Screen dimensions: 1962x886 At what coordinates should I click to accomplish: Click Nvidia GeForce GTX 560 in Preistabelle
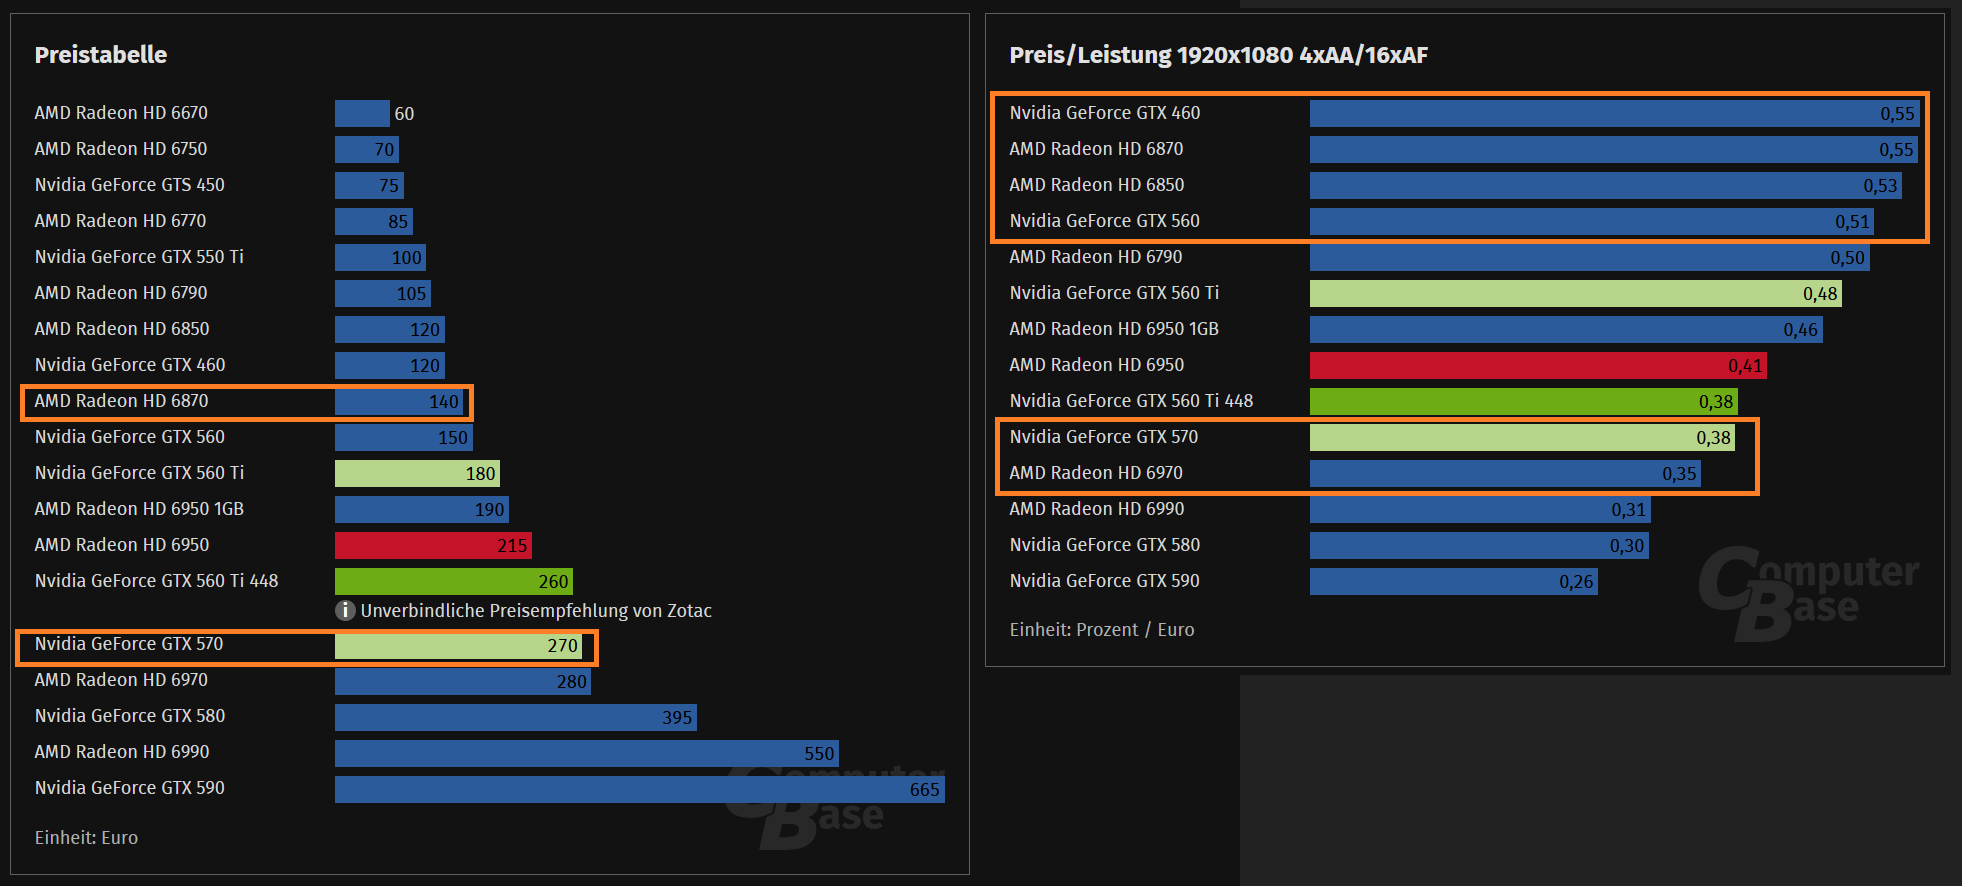(x=130, y=437)
